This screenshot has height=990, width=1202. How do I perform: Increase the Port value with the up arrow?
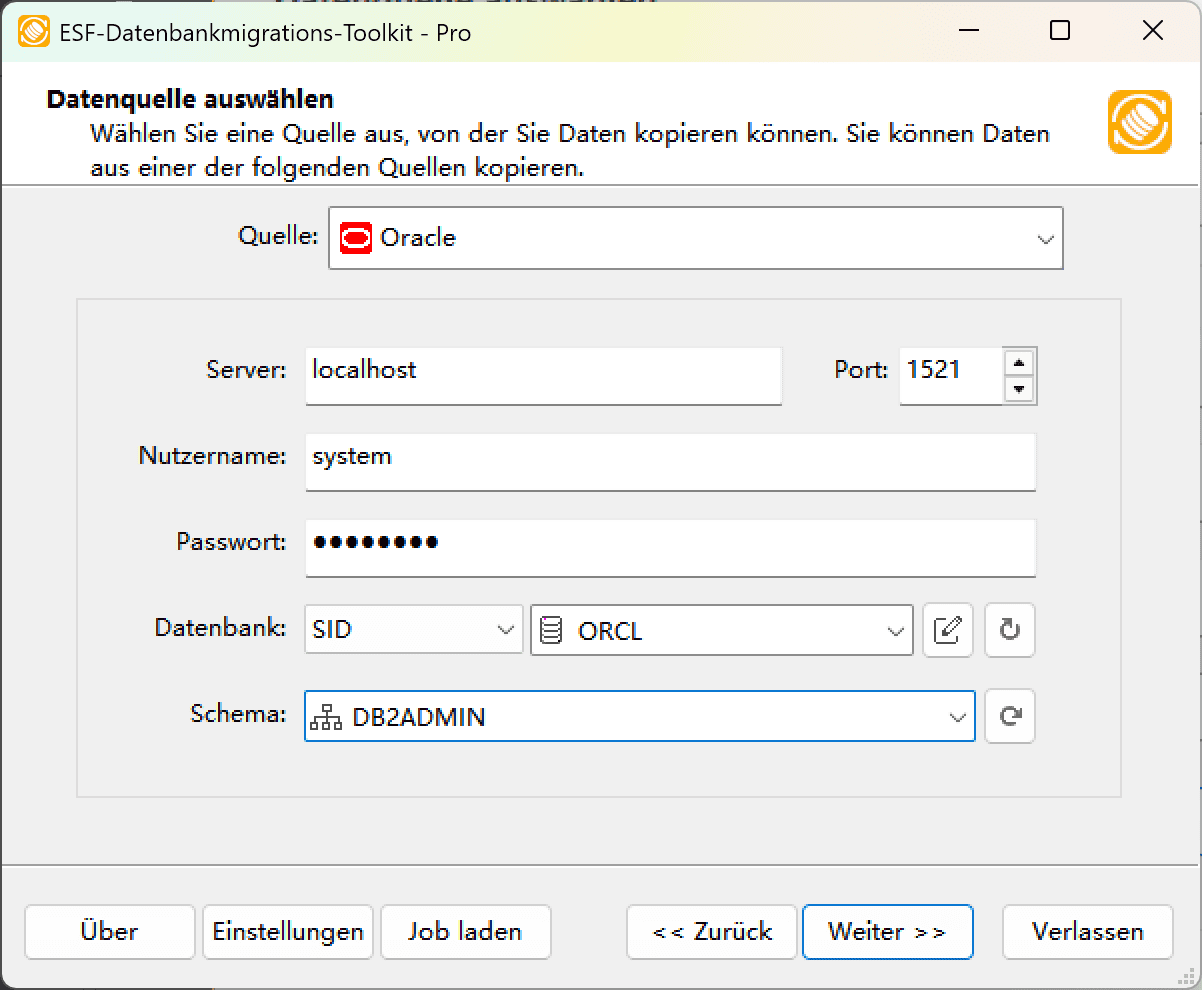[x=1020, y=364]
